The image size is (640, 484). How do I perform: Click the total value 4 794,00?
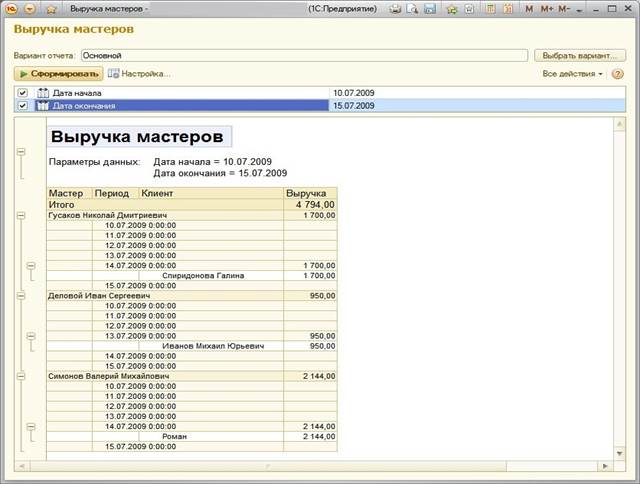tap(315, 204)
